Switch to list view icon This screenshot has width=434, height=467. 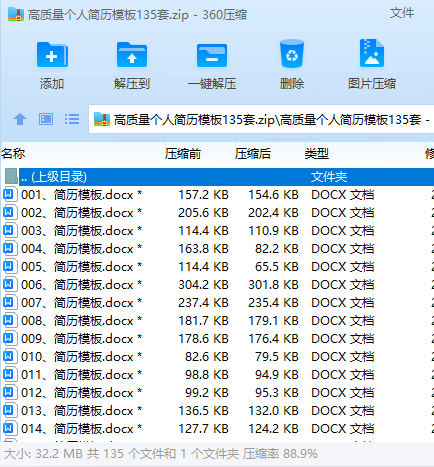click(x=72, y=119)
